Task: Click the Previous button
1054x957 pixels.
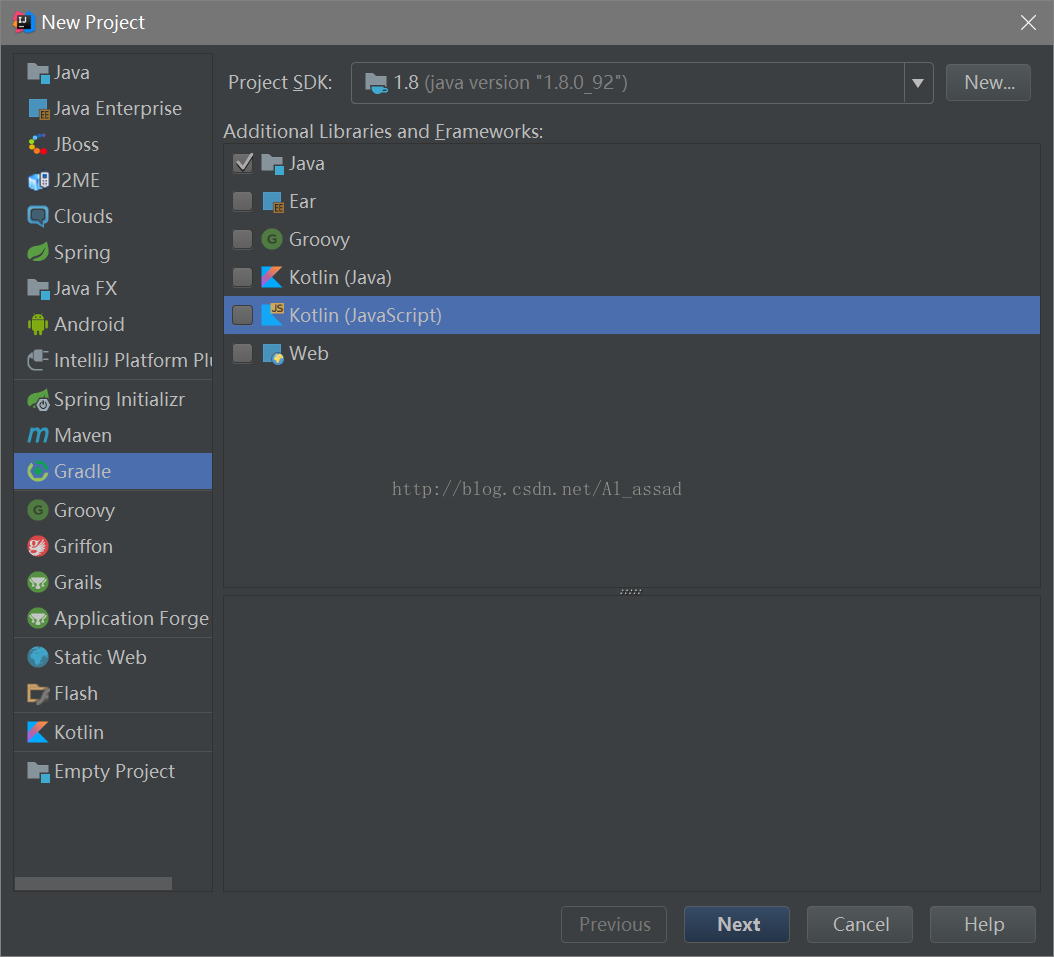Action: click(x=614, y=925)
